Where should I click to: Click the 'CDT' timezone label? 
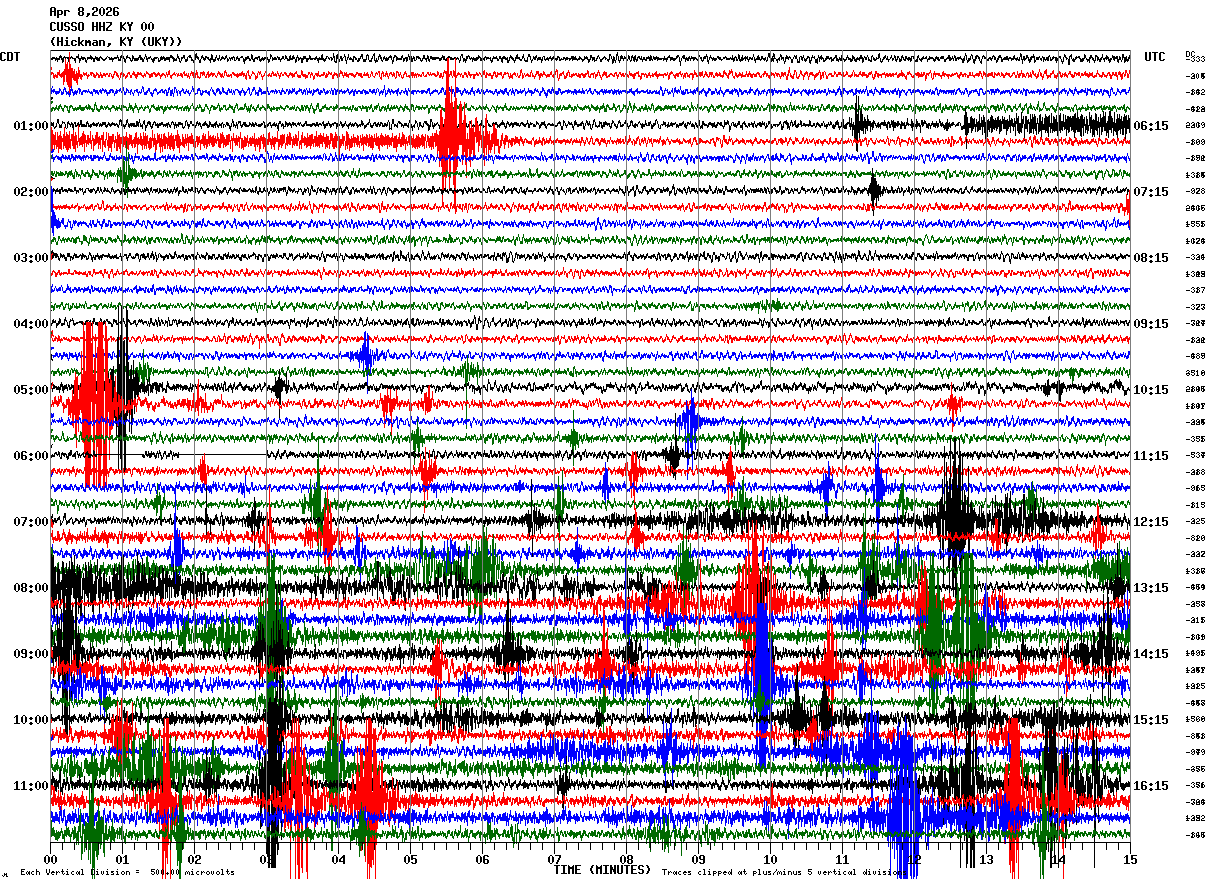click(10, 57)
